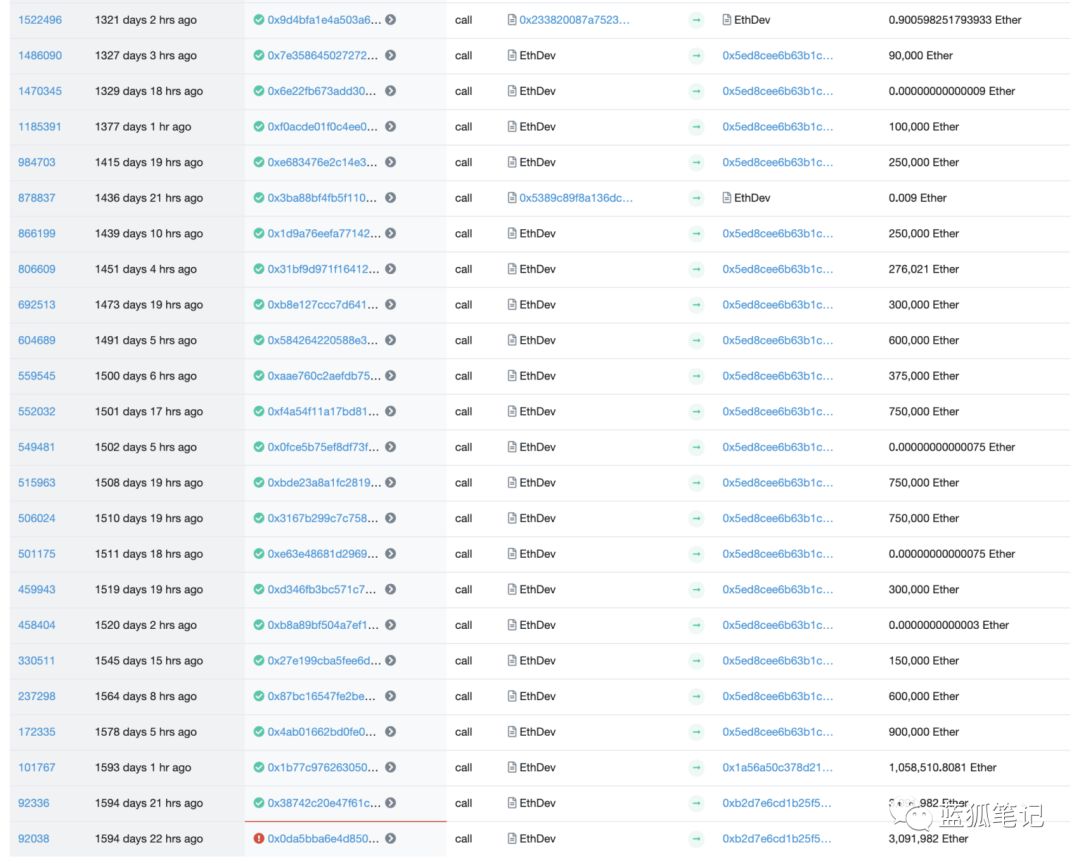Open transaction hash 0x9d4bfa1e4a503a6
Image resolution: width=1080 pixels, height=863 pixels.
(324, 20)
